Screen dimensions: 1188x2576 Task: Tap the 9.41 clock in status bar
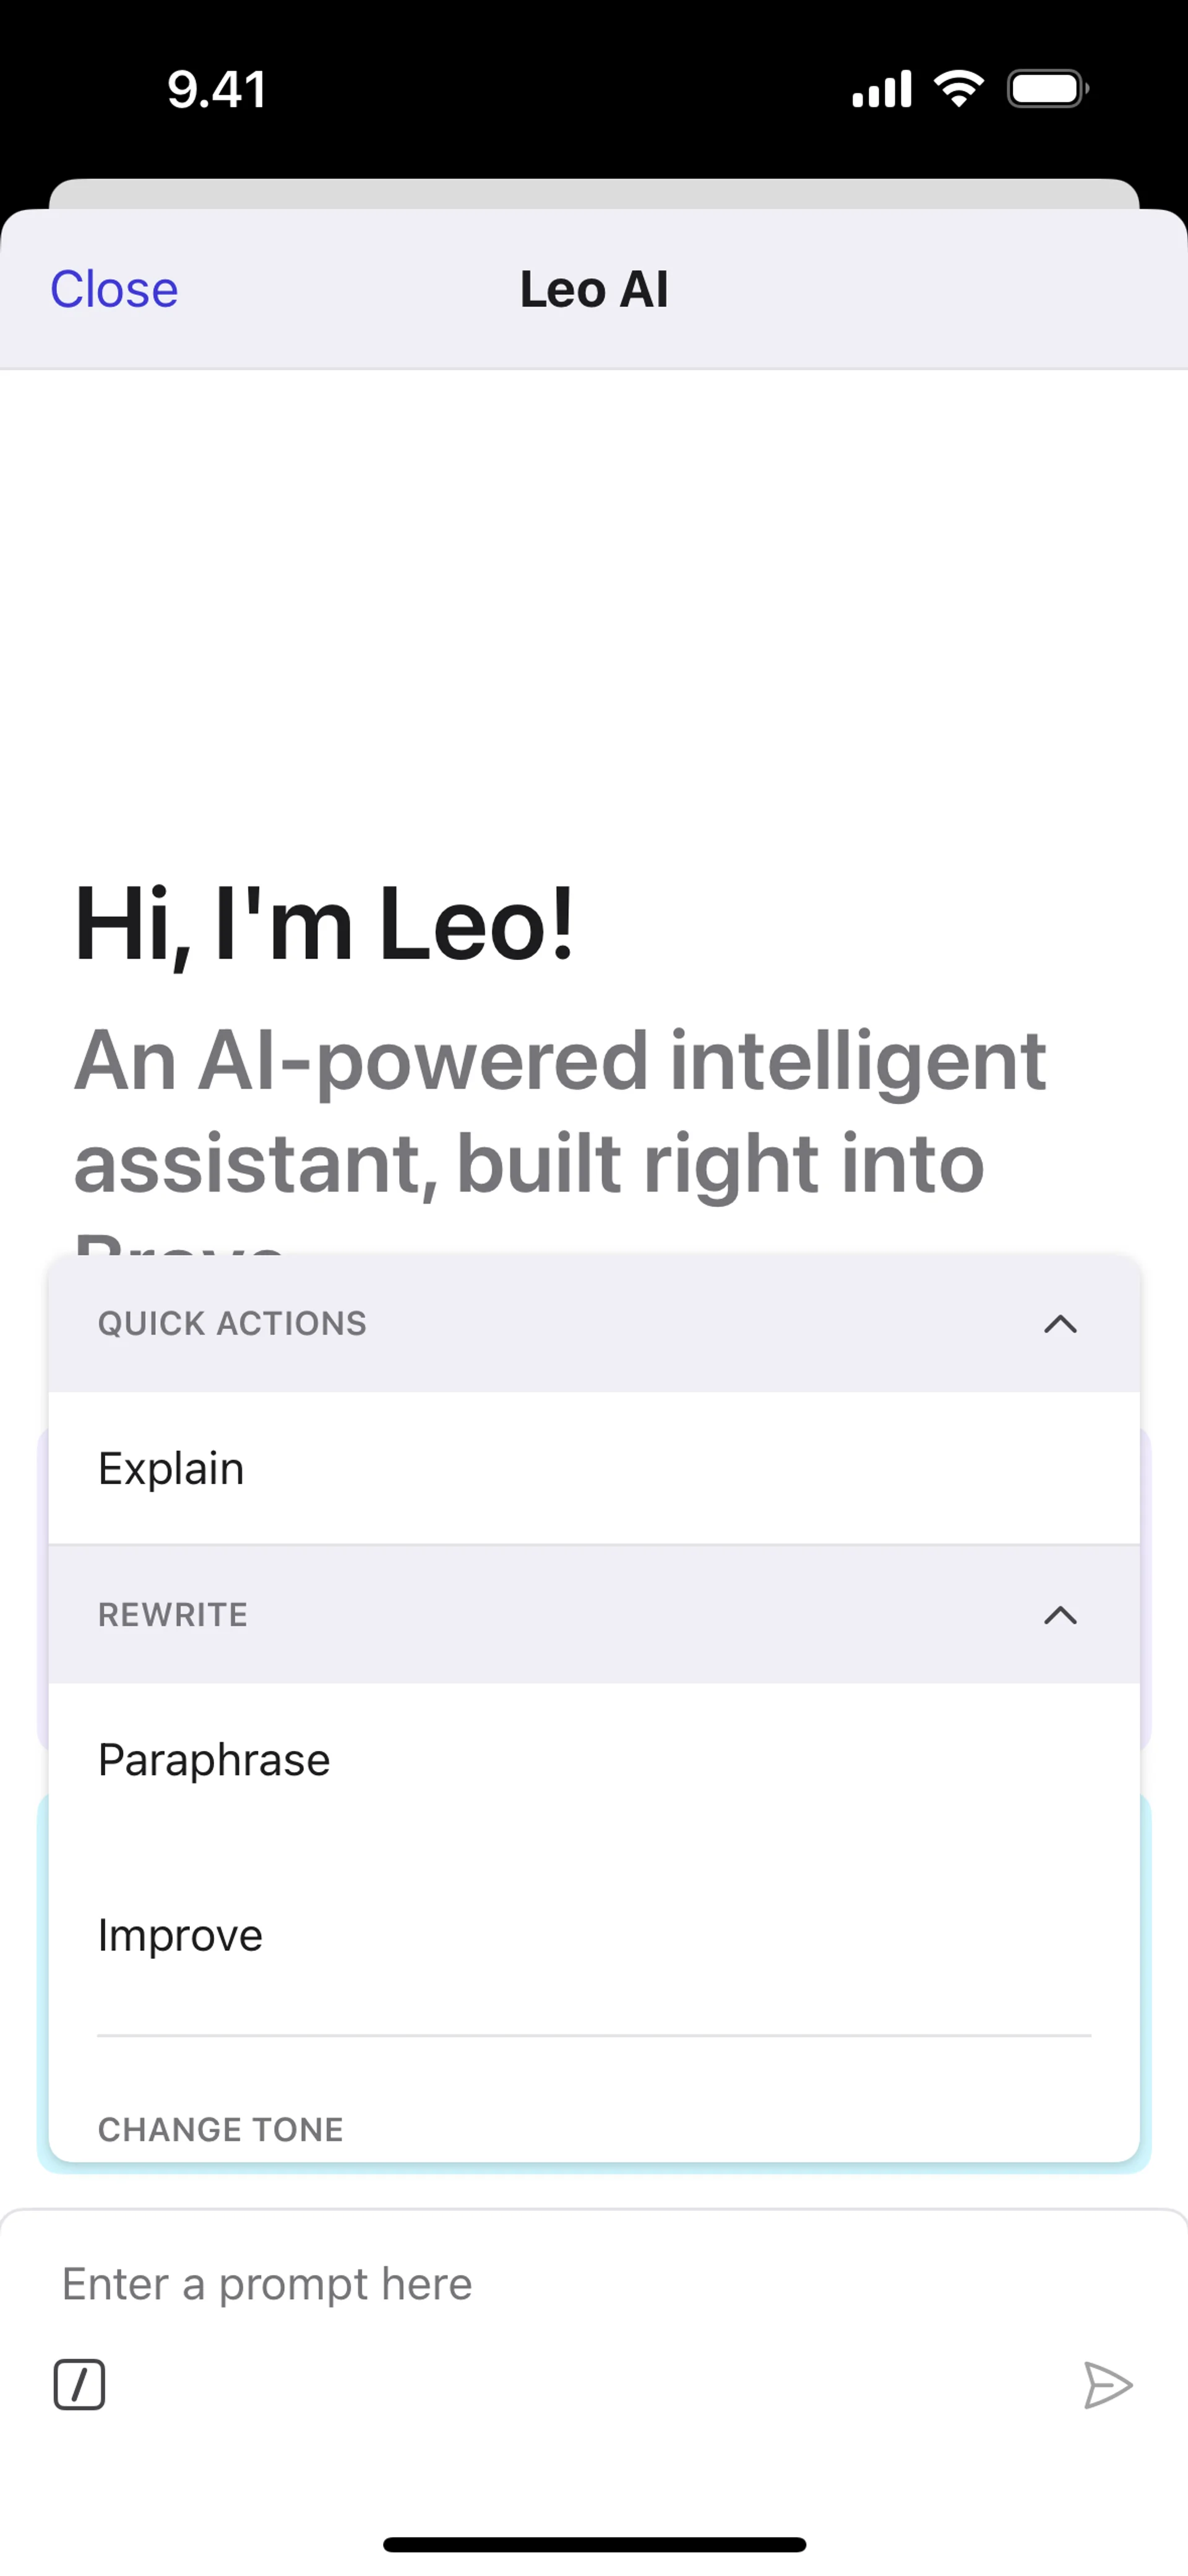pyautogui.click(x=216, y=89)
